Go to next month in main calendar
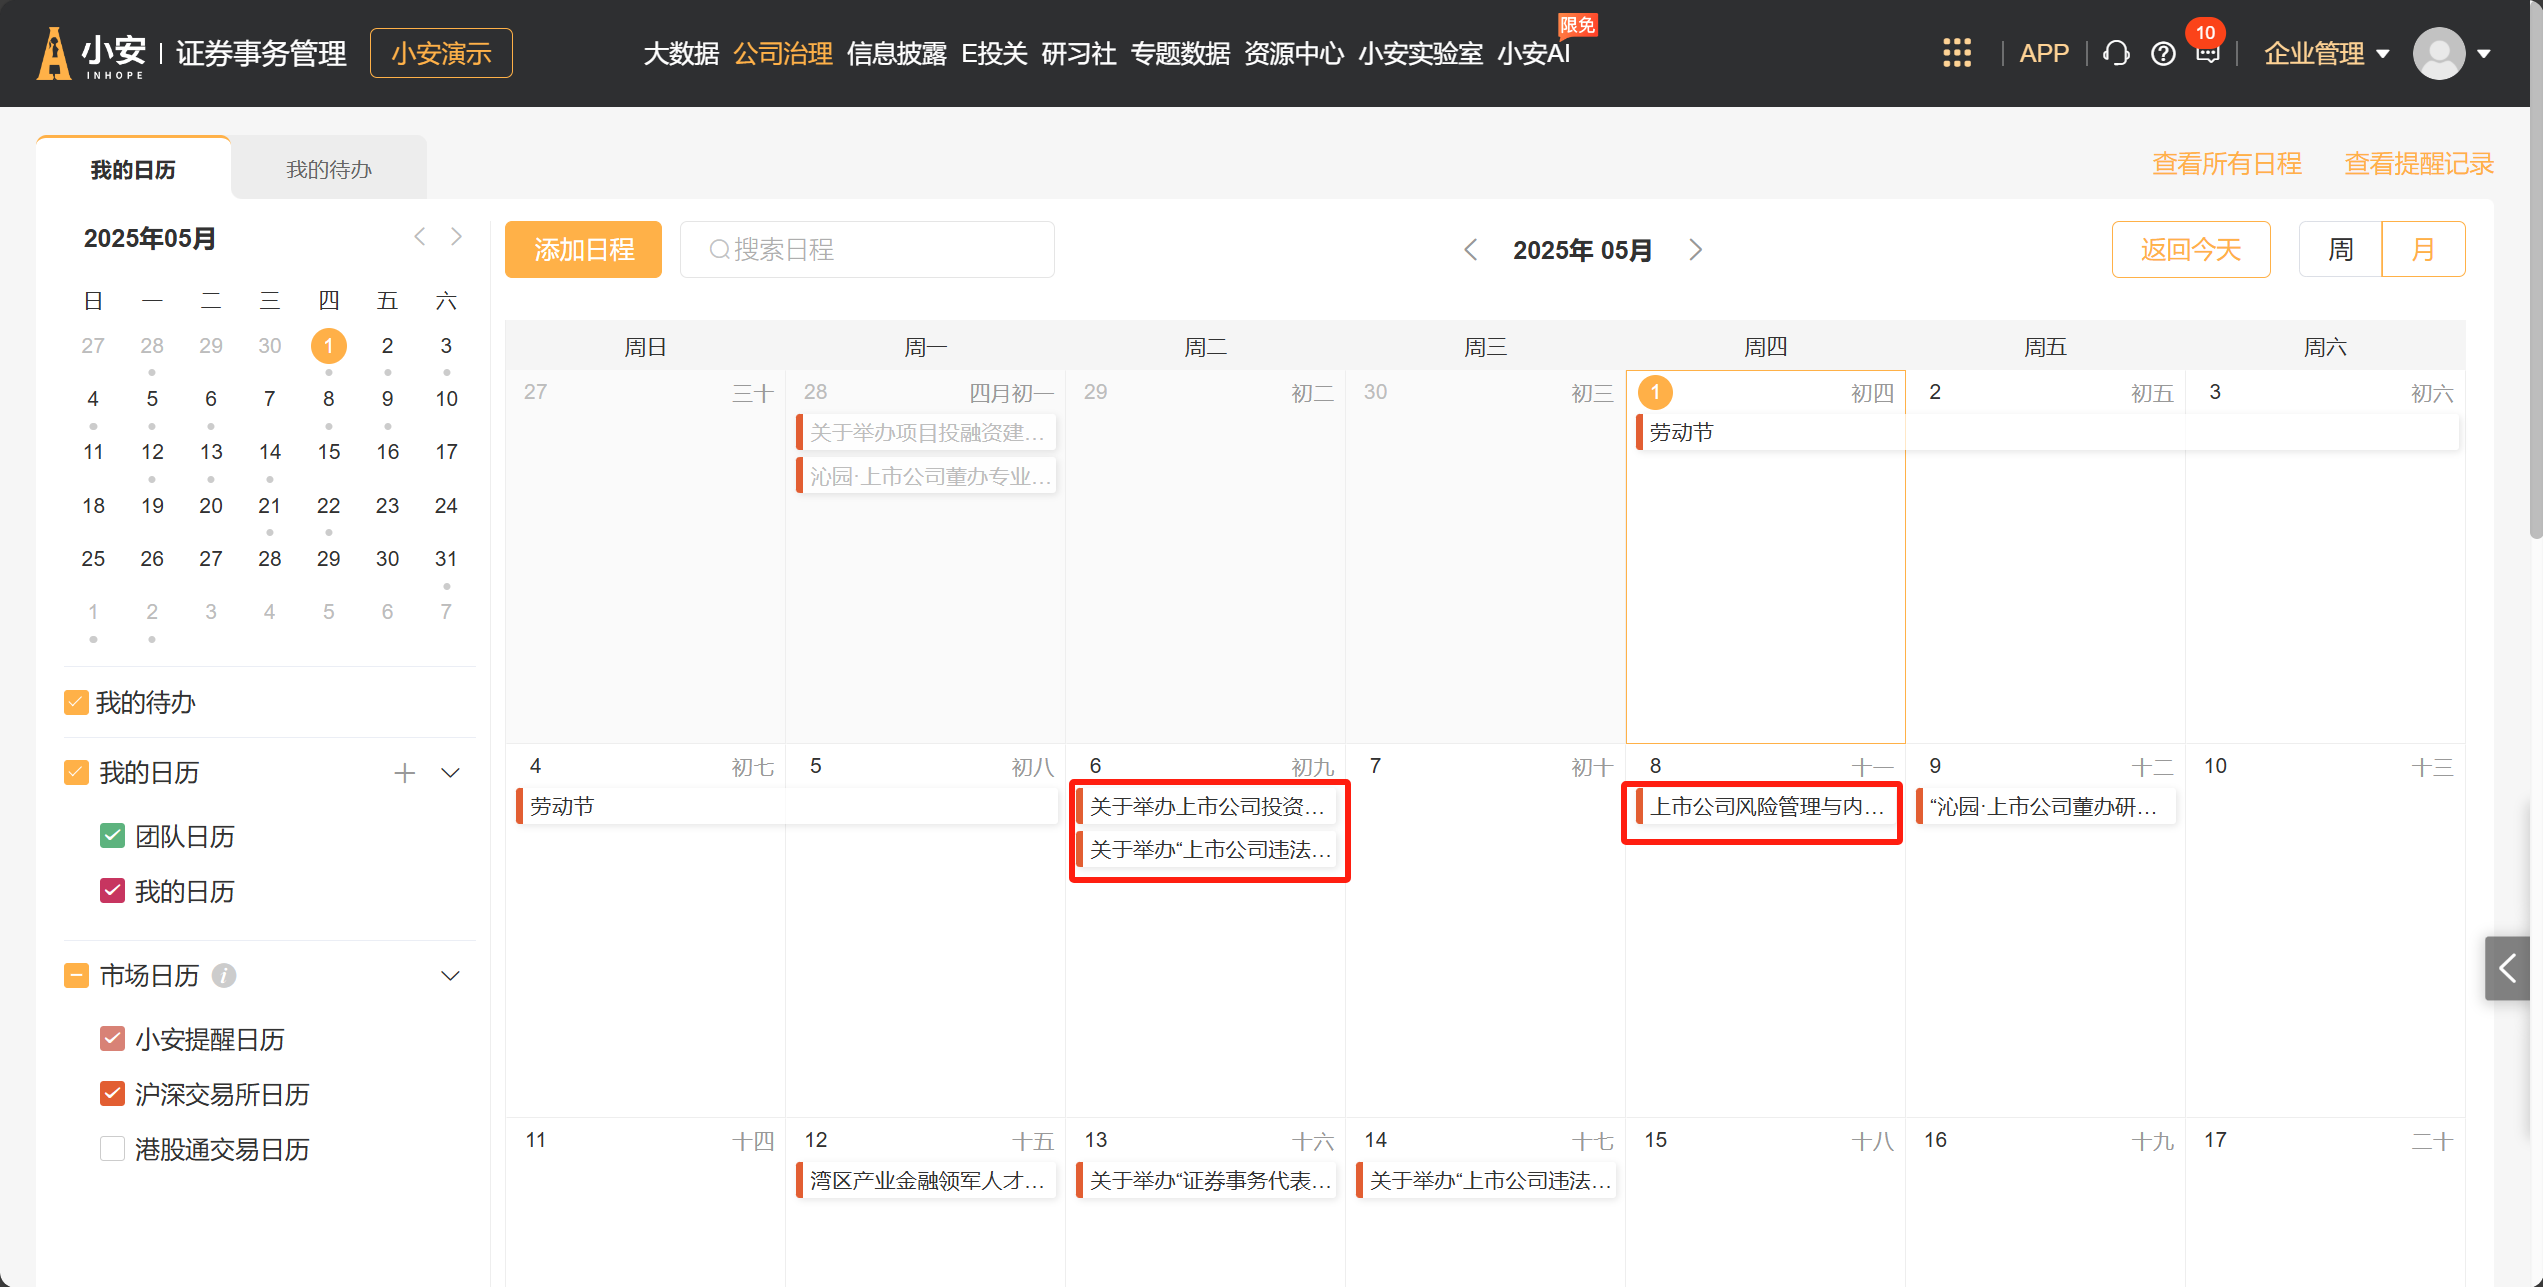The image size is (2543, 1287). (1696, 250)
